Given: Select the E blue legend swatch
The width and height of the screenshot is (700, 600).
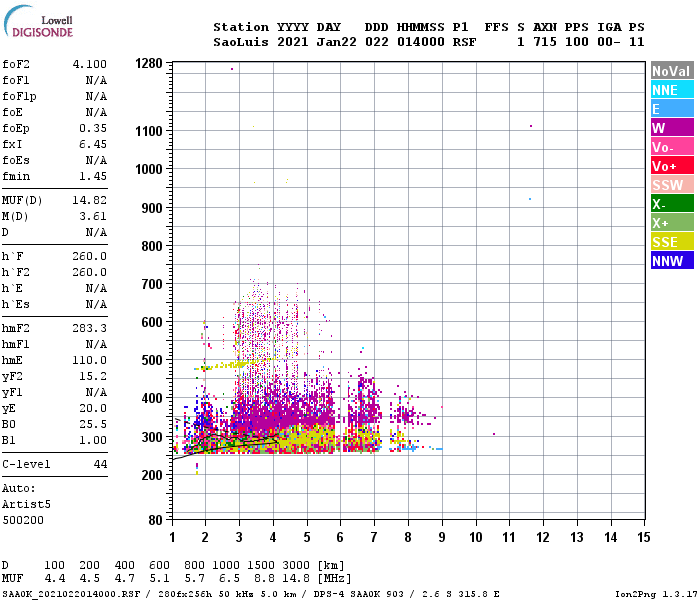Looking at the screenshot, I should (672, 109).
